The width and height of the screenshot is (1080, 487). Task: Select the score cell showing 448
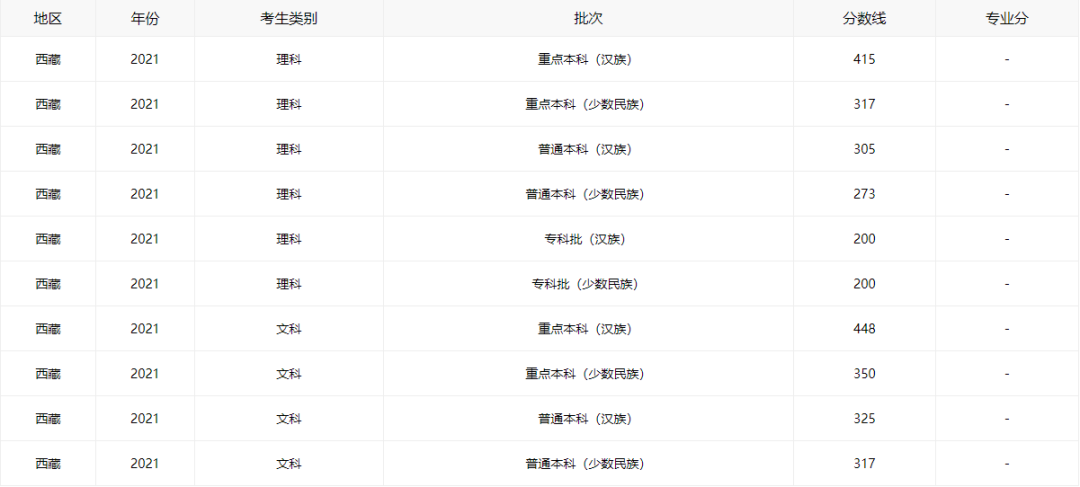pyautogui.click(x=864, y=329)
